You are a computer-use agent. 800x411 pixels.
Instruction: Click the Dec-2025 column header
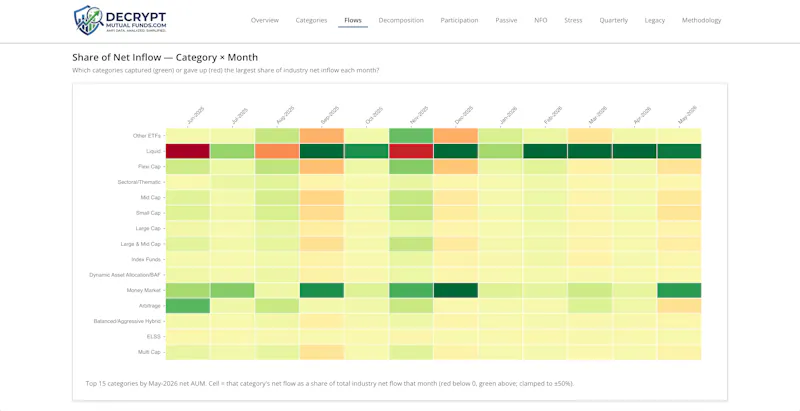click(464, 116)
